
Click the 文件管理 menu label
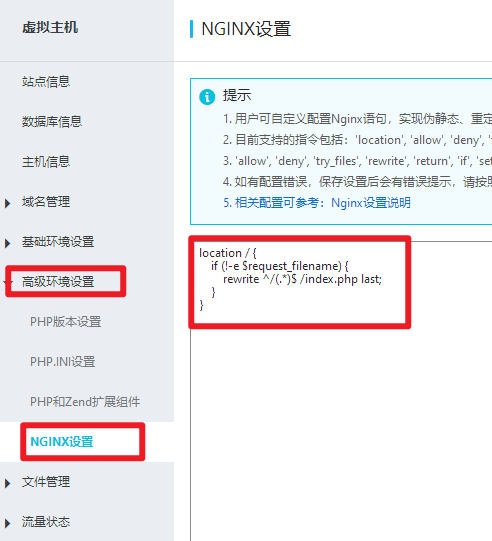pos(46,482)
